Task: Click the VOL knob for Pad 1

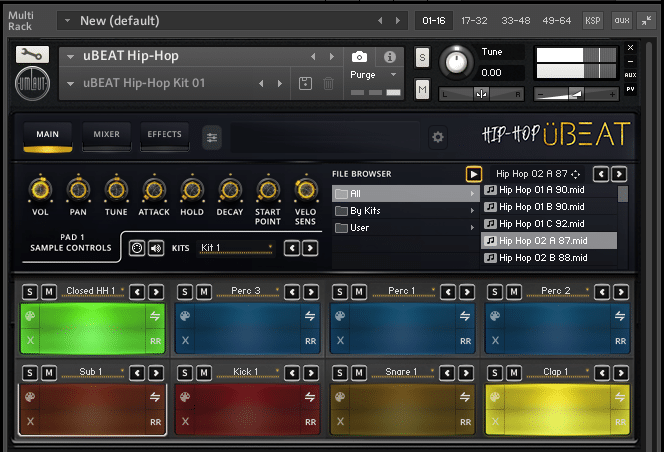Action: click(40, 190)
